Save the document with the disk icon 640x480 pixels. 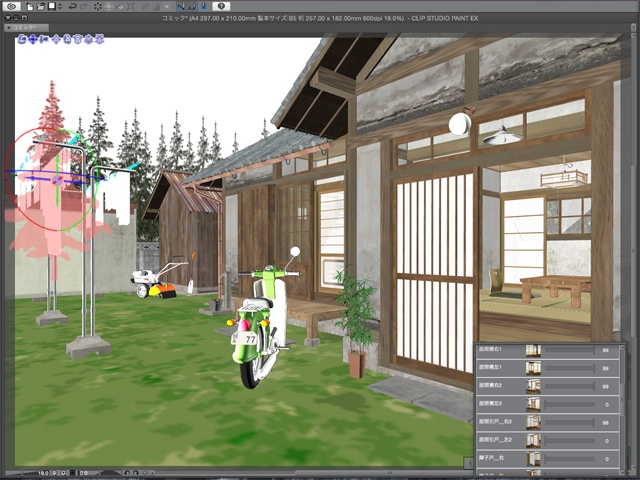(x=52, y=7)
